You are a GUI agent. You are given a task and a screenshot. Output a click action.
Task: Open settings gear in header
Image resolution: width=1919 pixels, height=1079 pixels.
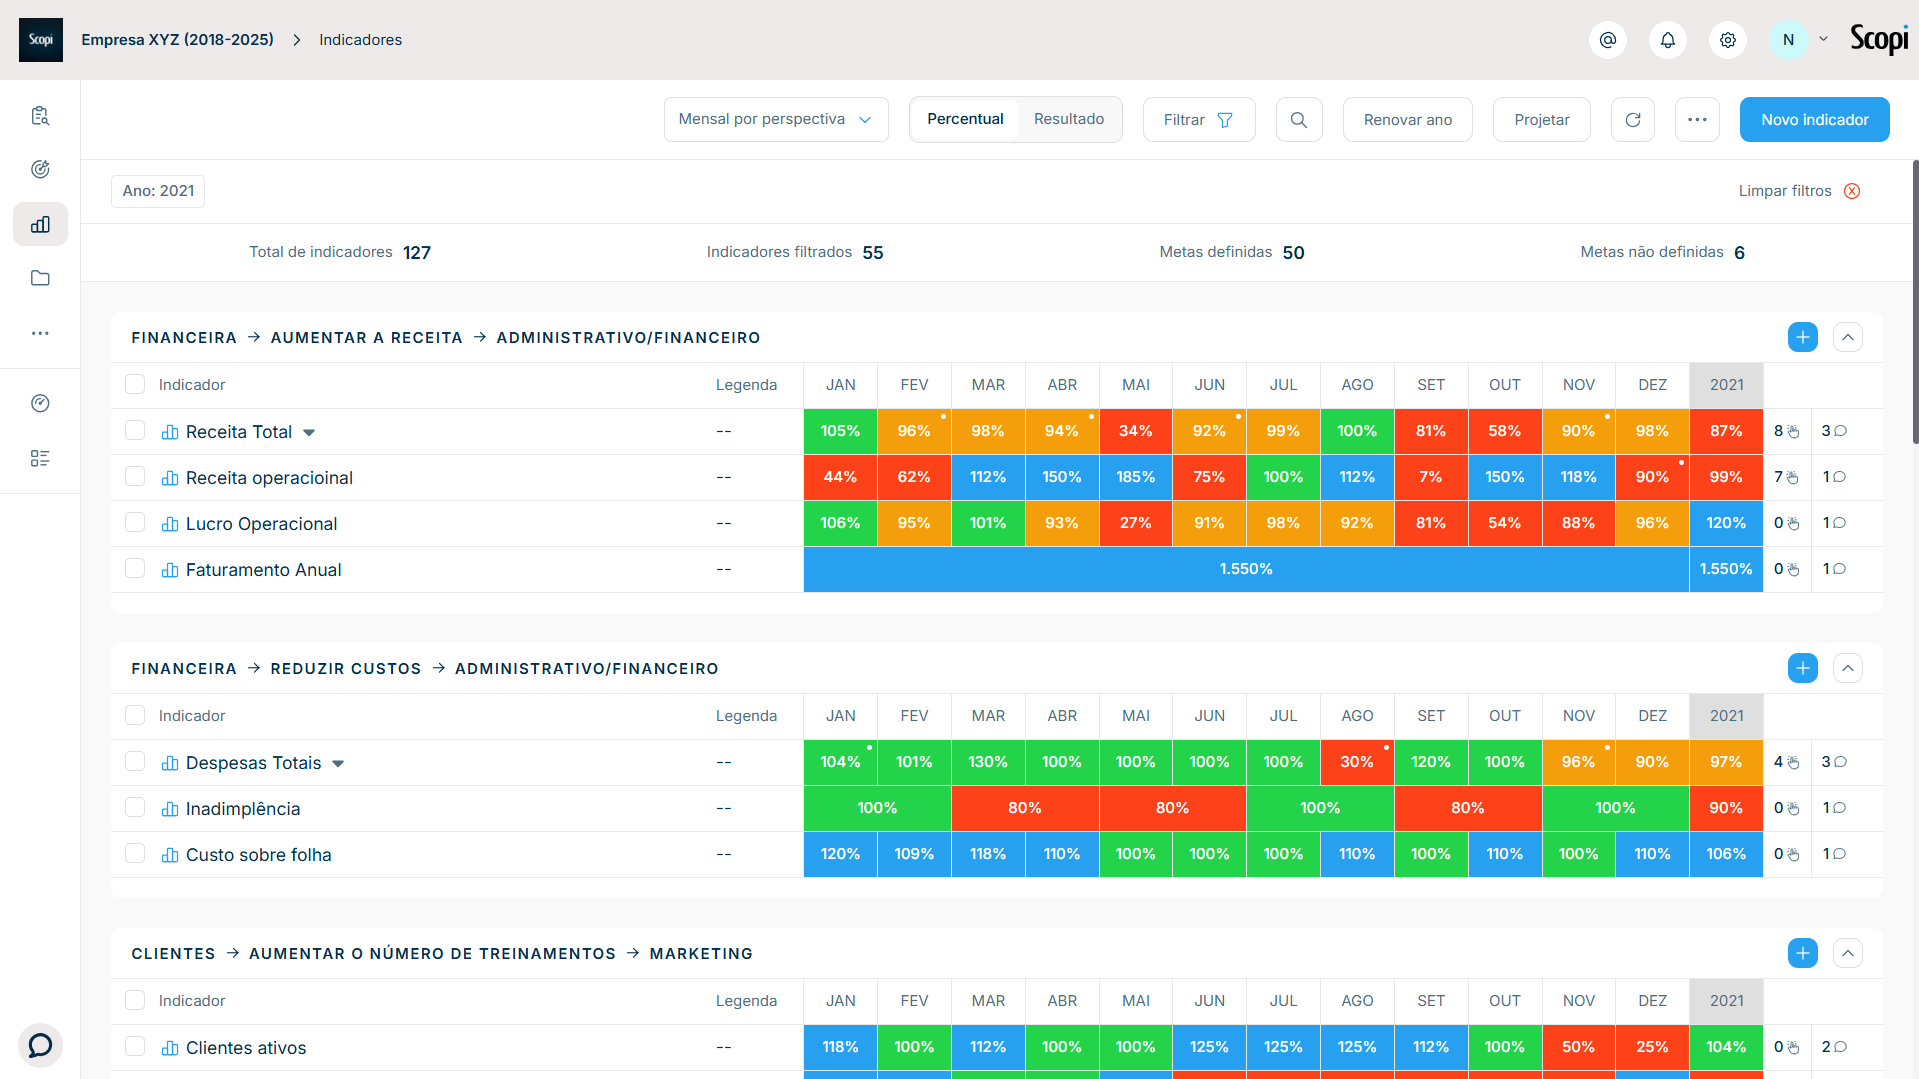(x=1727, y=40)
